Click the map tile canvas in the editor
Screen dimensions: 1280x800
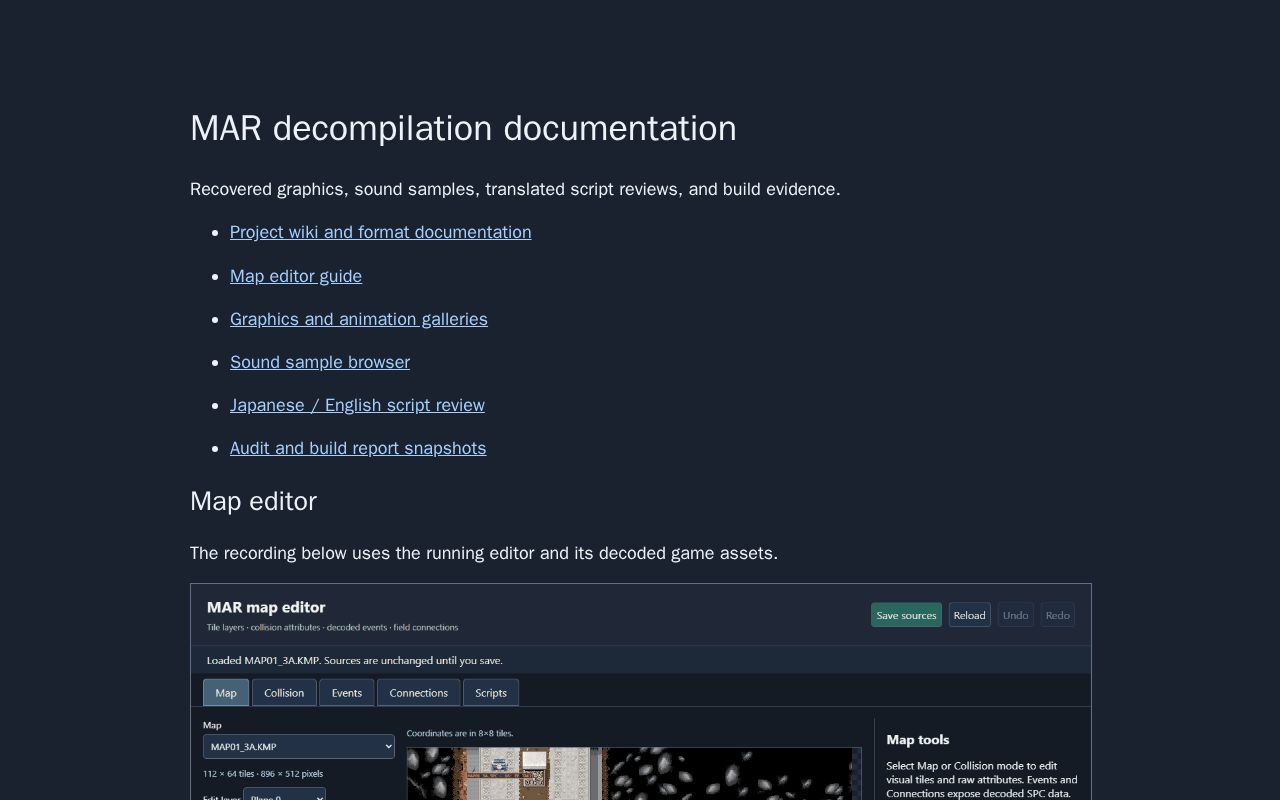[634, 774]
